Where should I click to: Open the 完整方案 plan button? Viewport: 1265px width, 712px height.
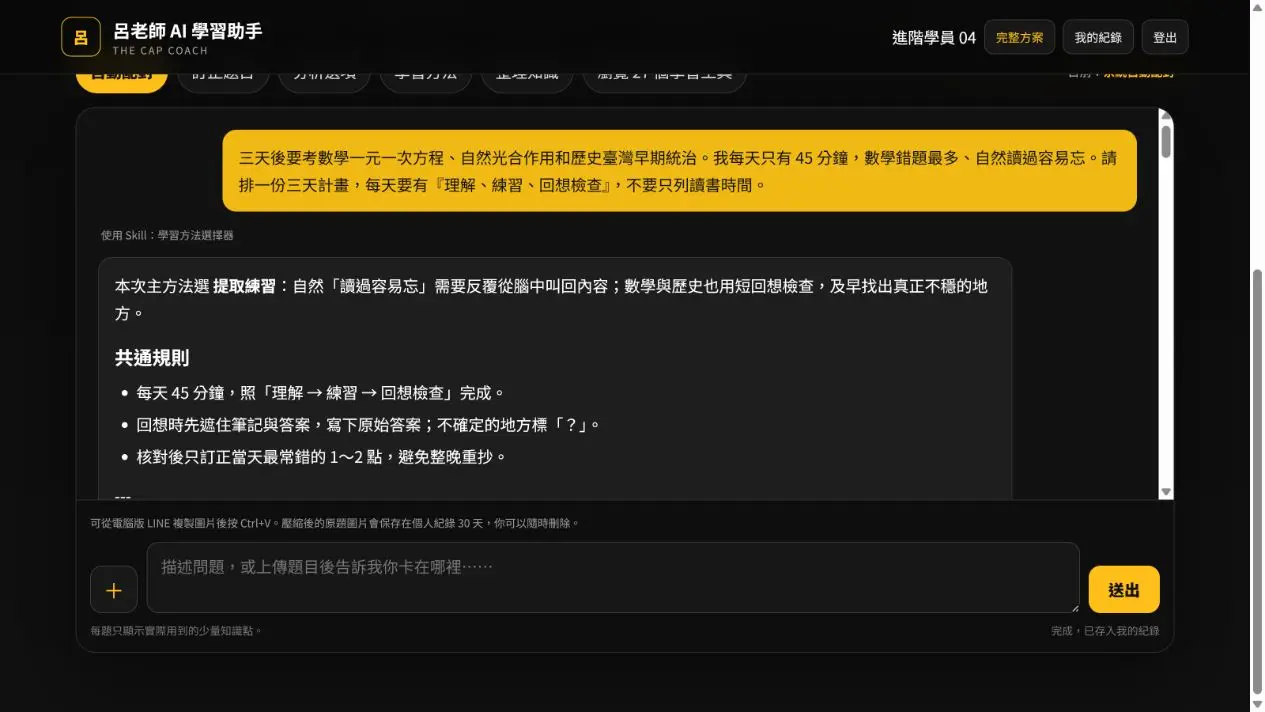pos(1019,37)
